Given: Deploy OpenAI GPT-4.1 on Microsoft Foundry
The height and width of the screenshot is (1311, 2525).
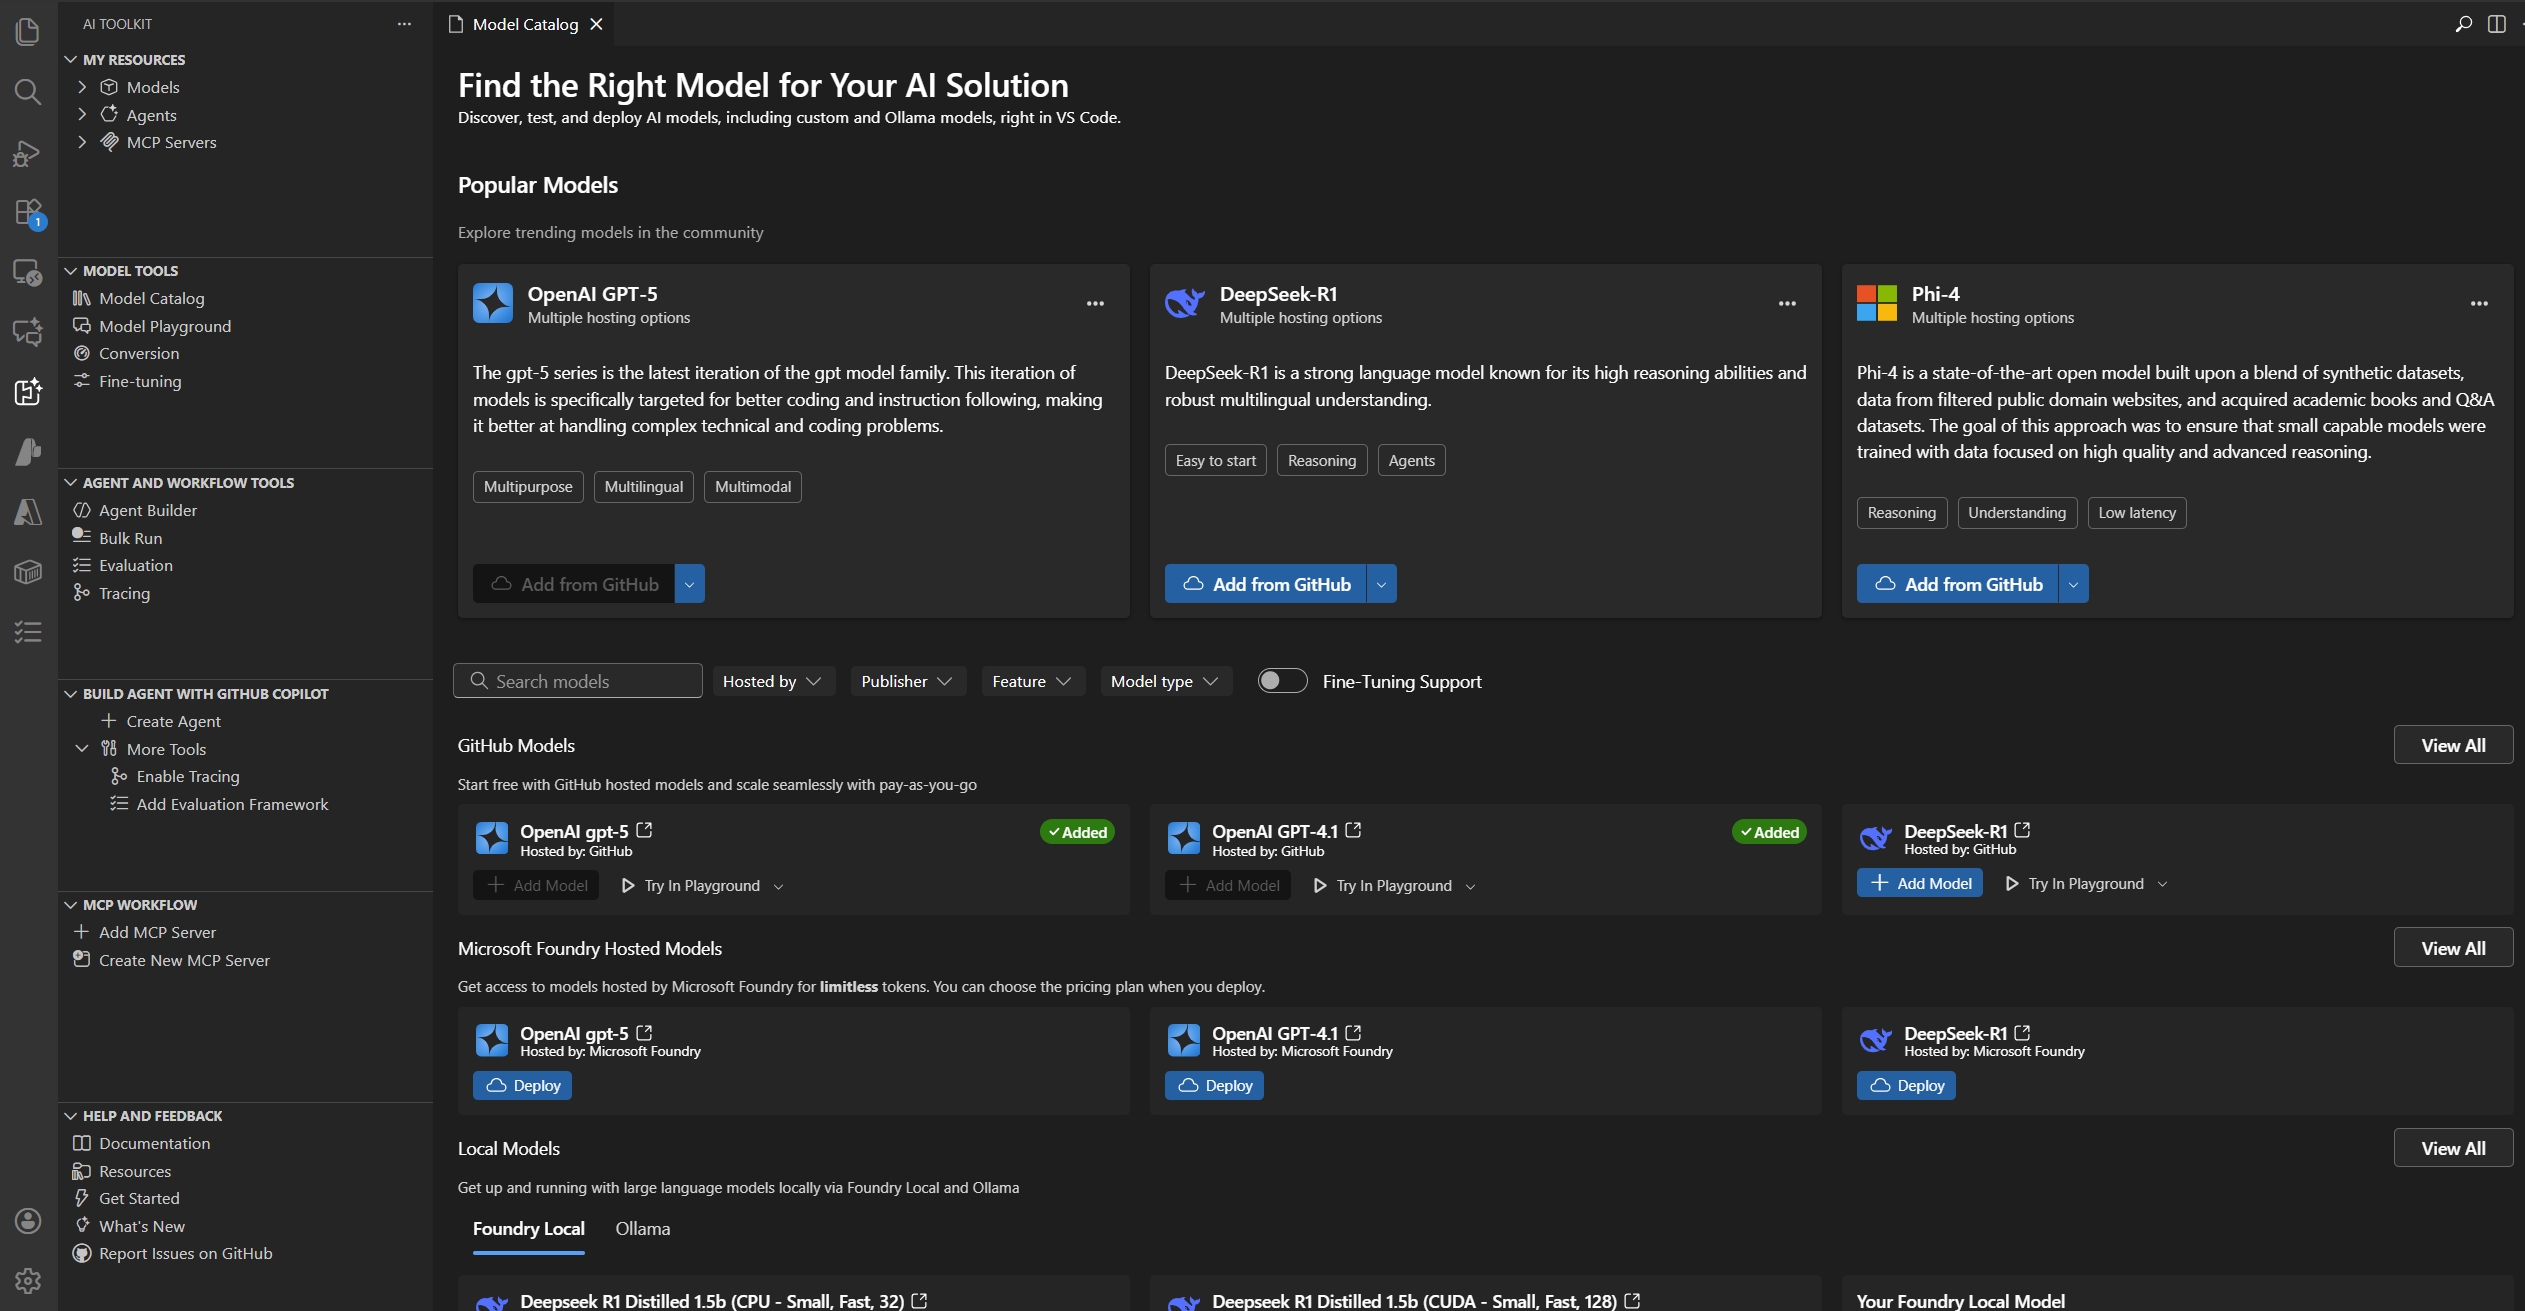Looking at the screenshot, I should [1213, 1085].
